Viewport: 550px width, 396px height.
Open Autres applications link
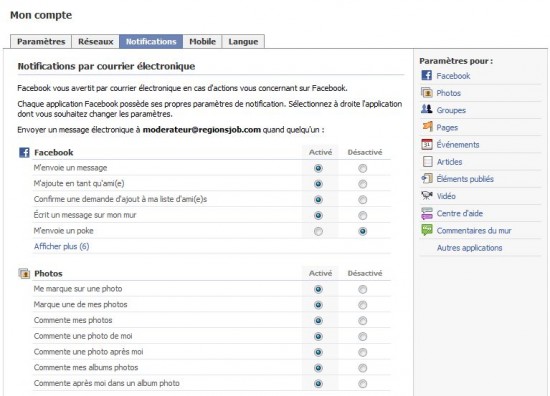(x=469, y=248)
